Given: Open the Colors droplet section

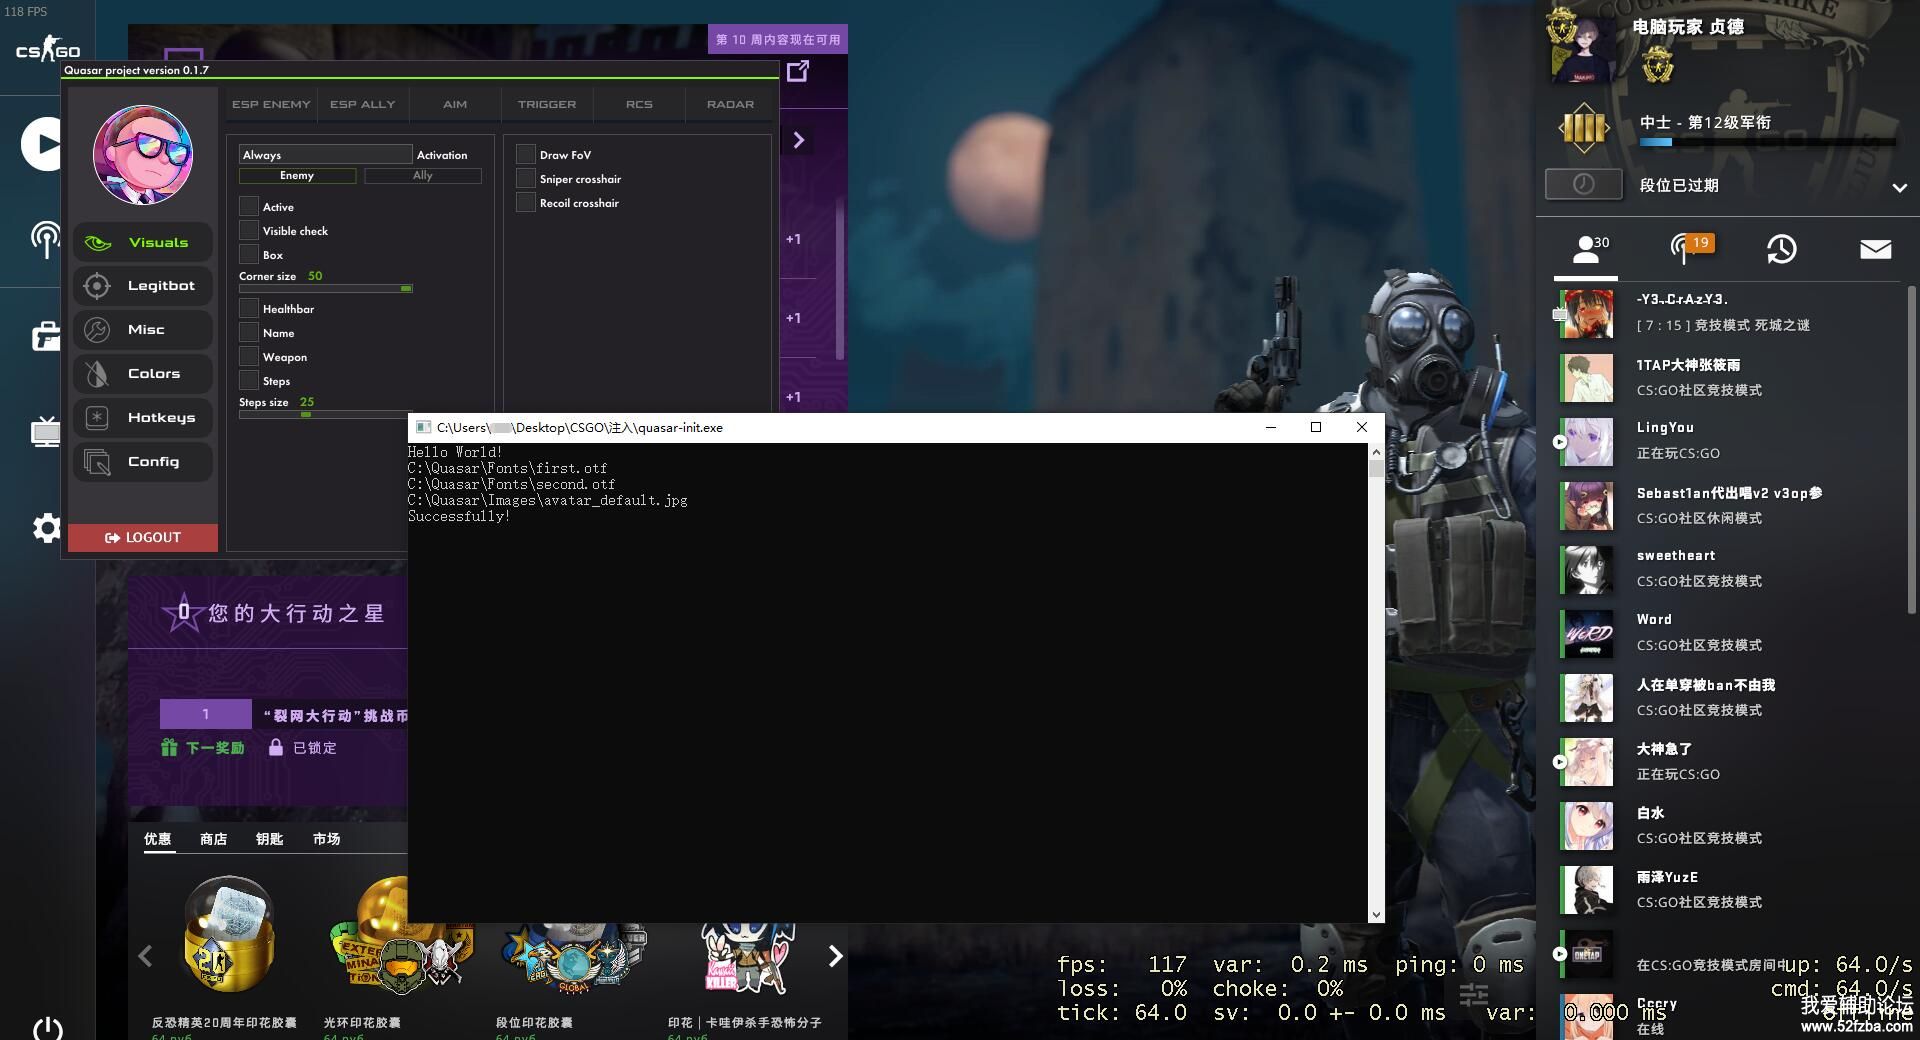Looking at the screenshot, I should tap(97, 374).
